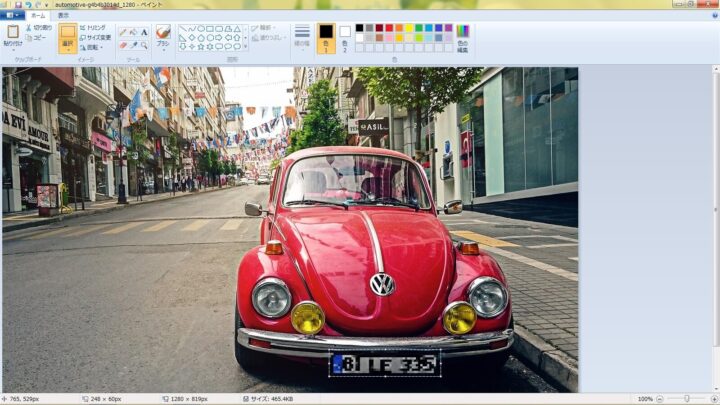
Task: Switch to the View (表示) tab
Action: tap(63, 15)
